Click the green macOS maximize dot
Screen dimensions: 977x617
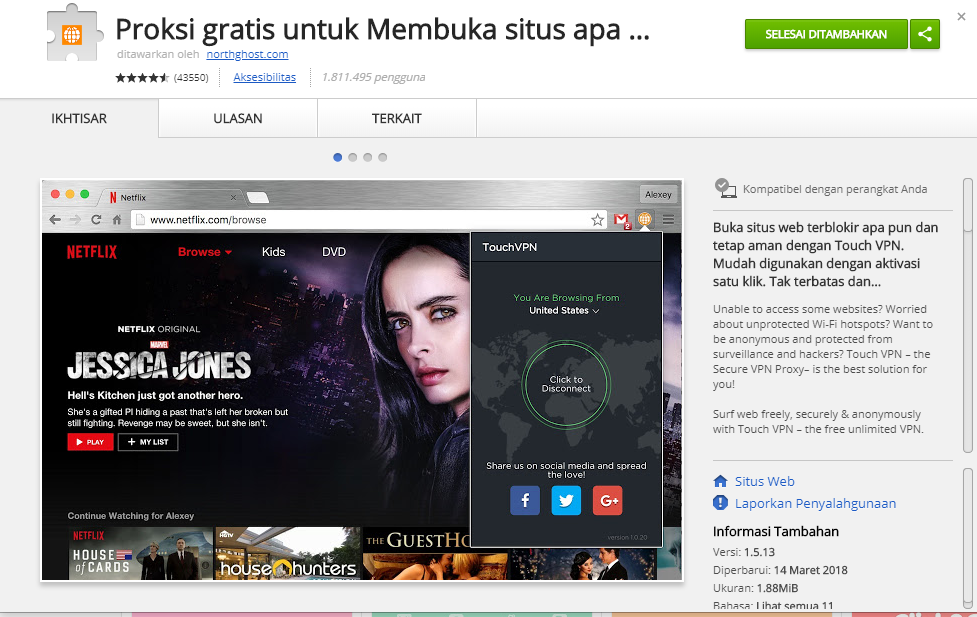[85, 194]
